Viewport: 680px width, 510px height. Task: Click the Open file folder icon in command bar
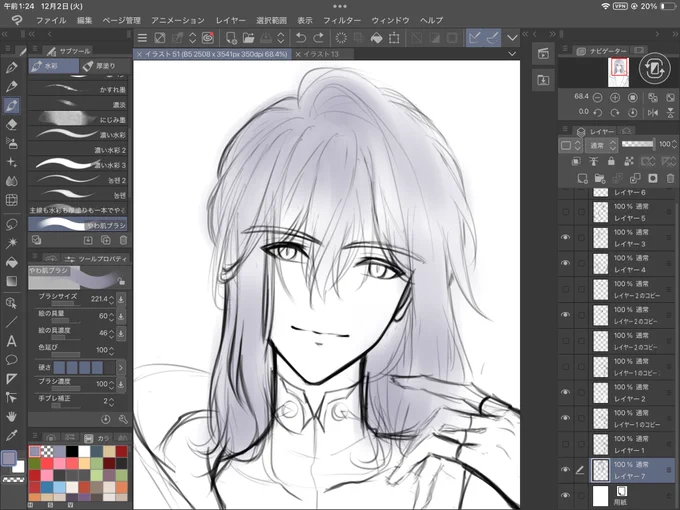(248, 38)
